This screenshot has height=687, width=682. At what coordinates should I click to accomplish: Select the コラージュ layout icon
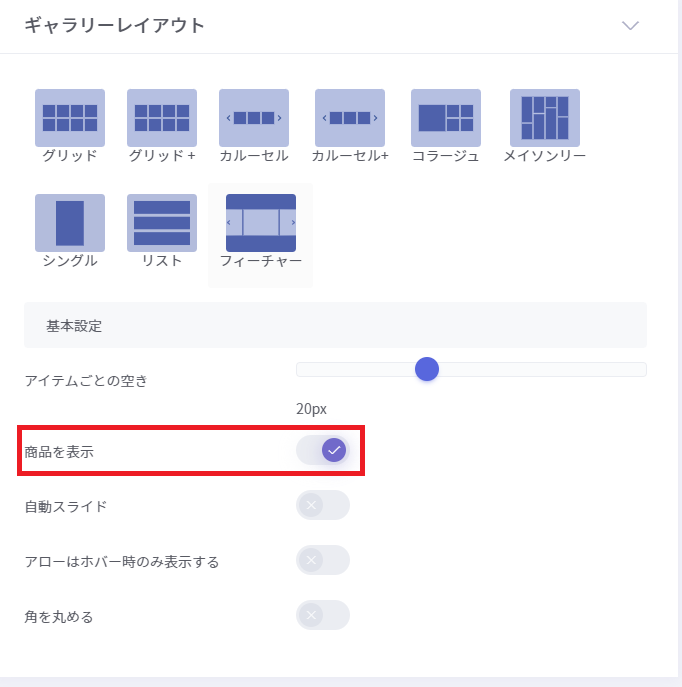tap(446, 118)
